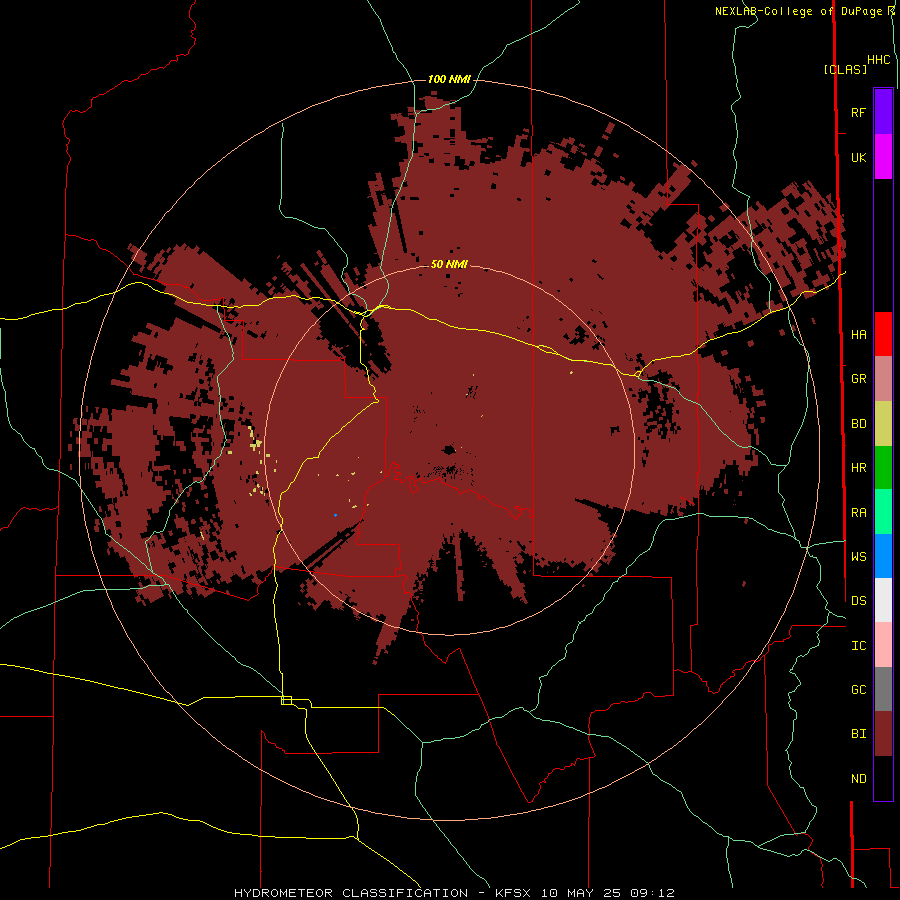Click the KFSX radar station identifier

click(x=513, y=893)
